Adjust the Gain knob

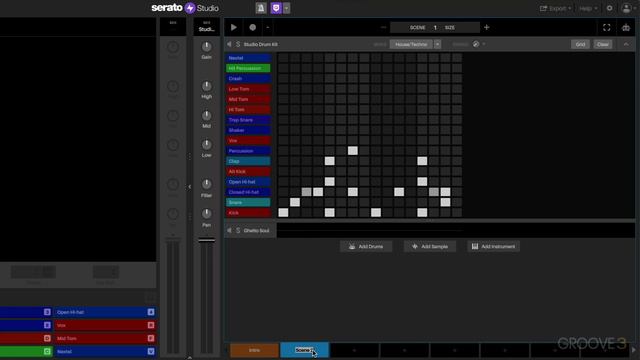click(x=207, y=47)
